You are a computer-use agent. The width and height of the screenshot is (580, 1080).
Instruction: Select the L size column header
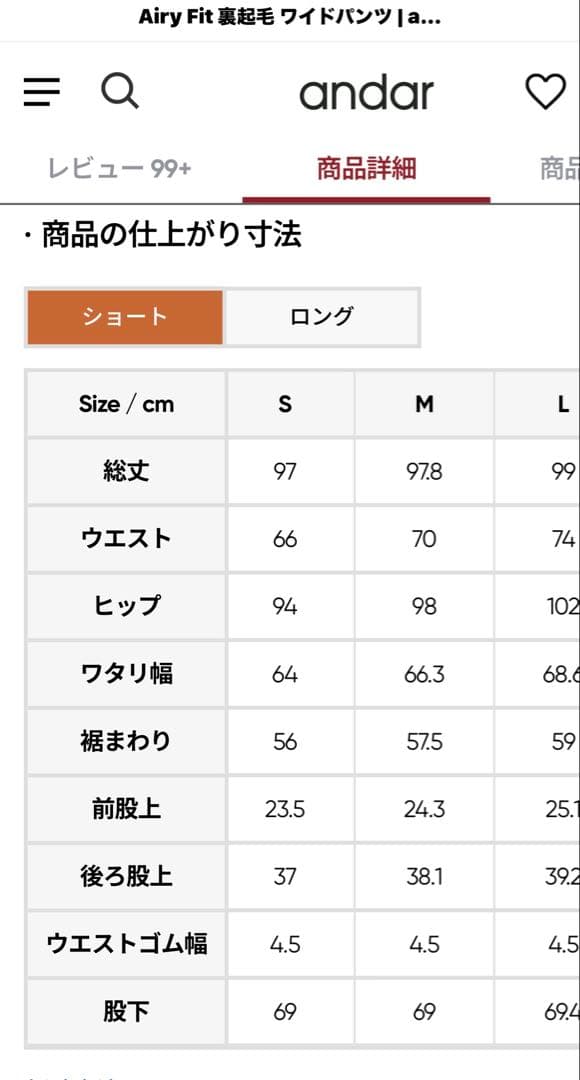pos(560,404)
